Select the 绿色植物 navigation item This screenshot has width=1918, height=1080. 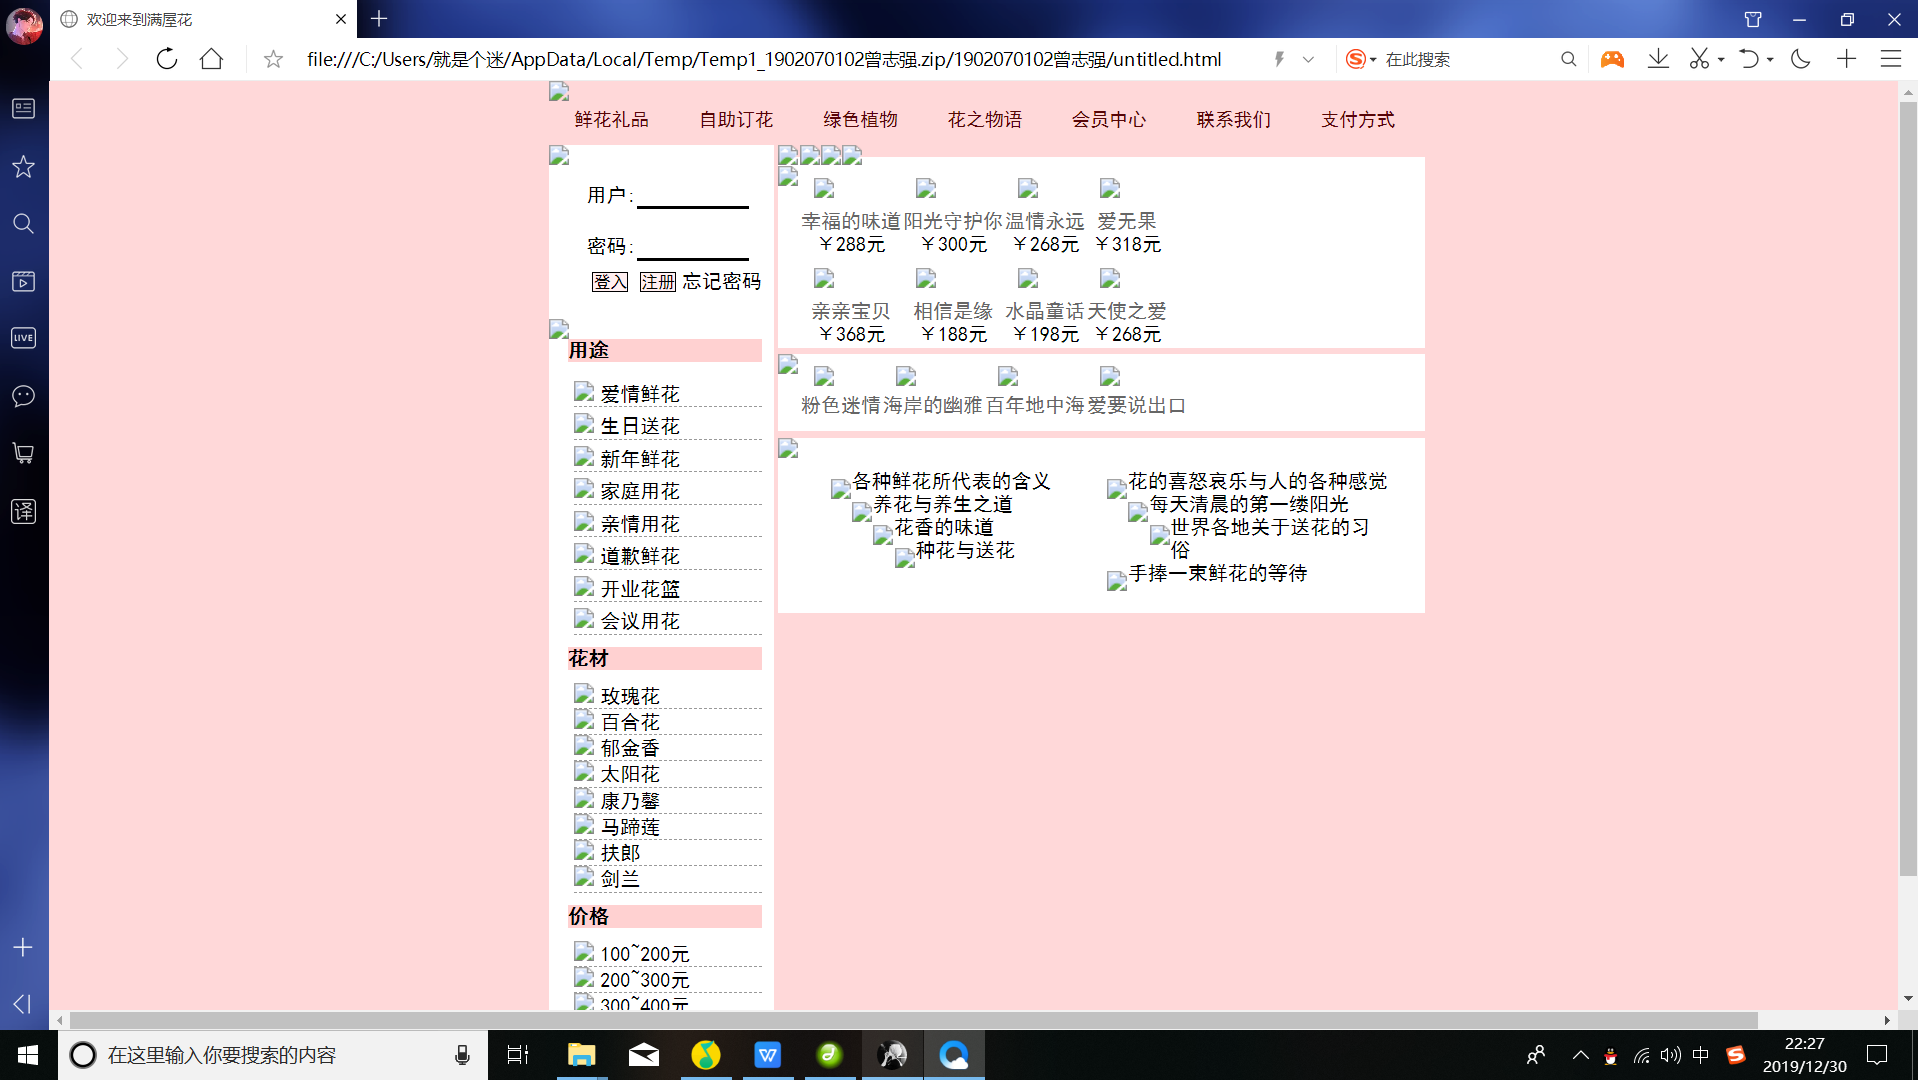click(x=861, y=120)
